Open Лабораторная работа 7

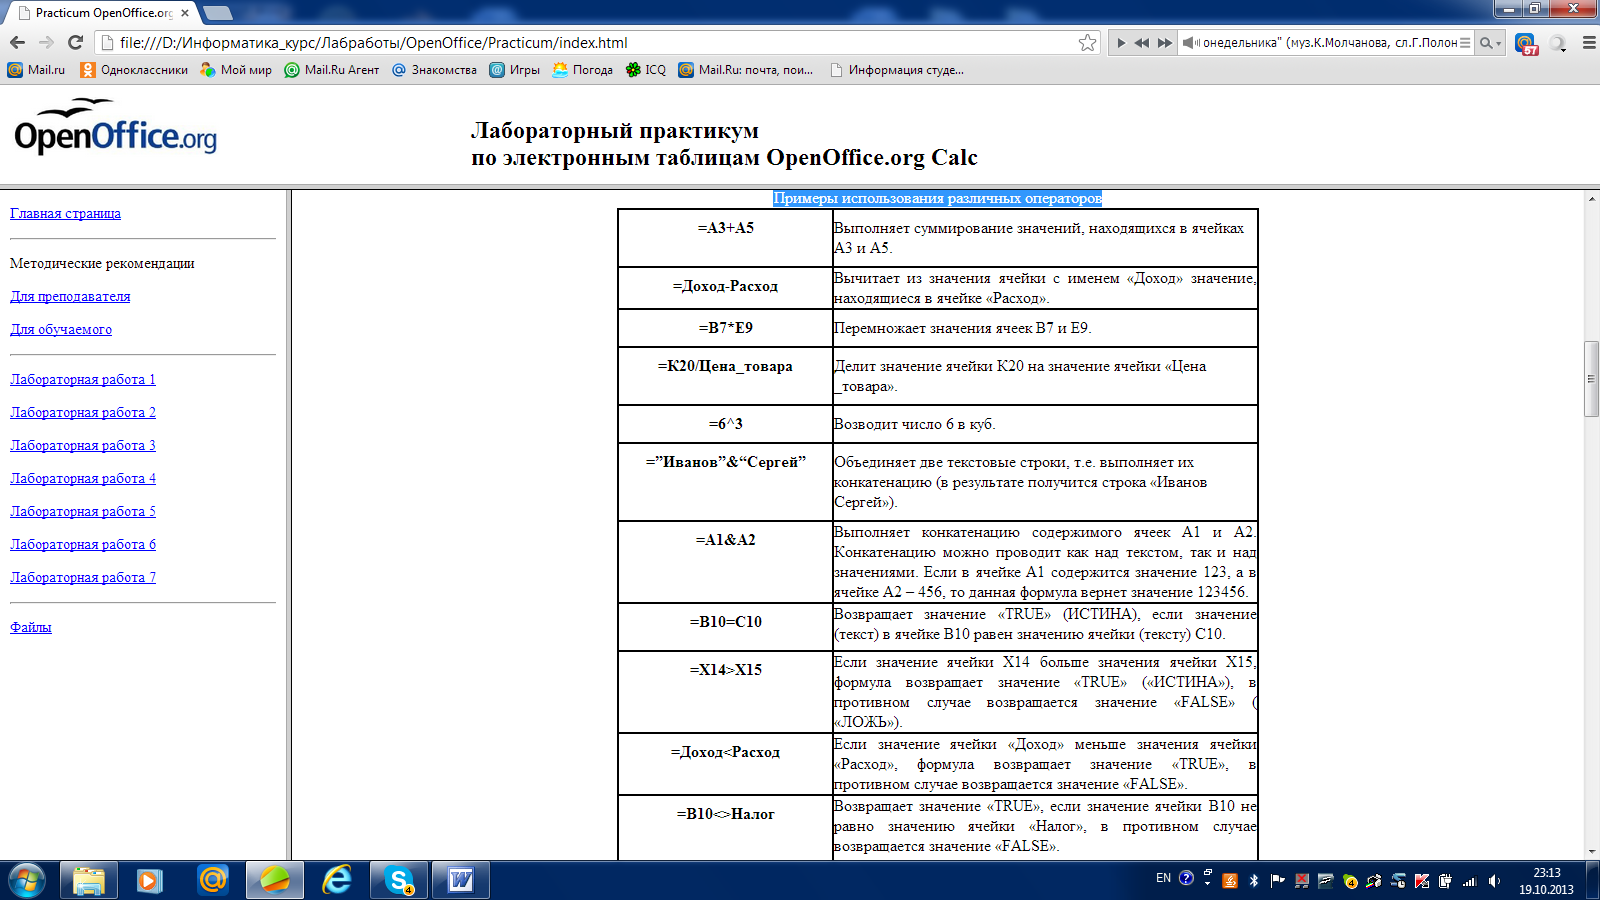tap(83, 577)
